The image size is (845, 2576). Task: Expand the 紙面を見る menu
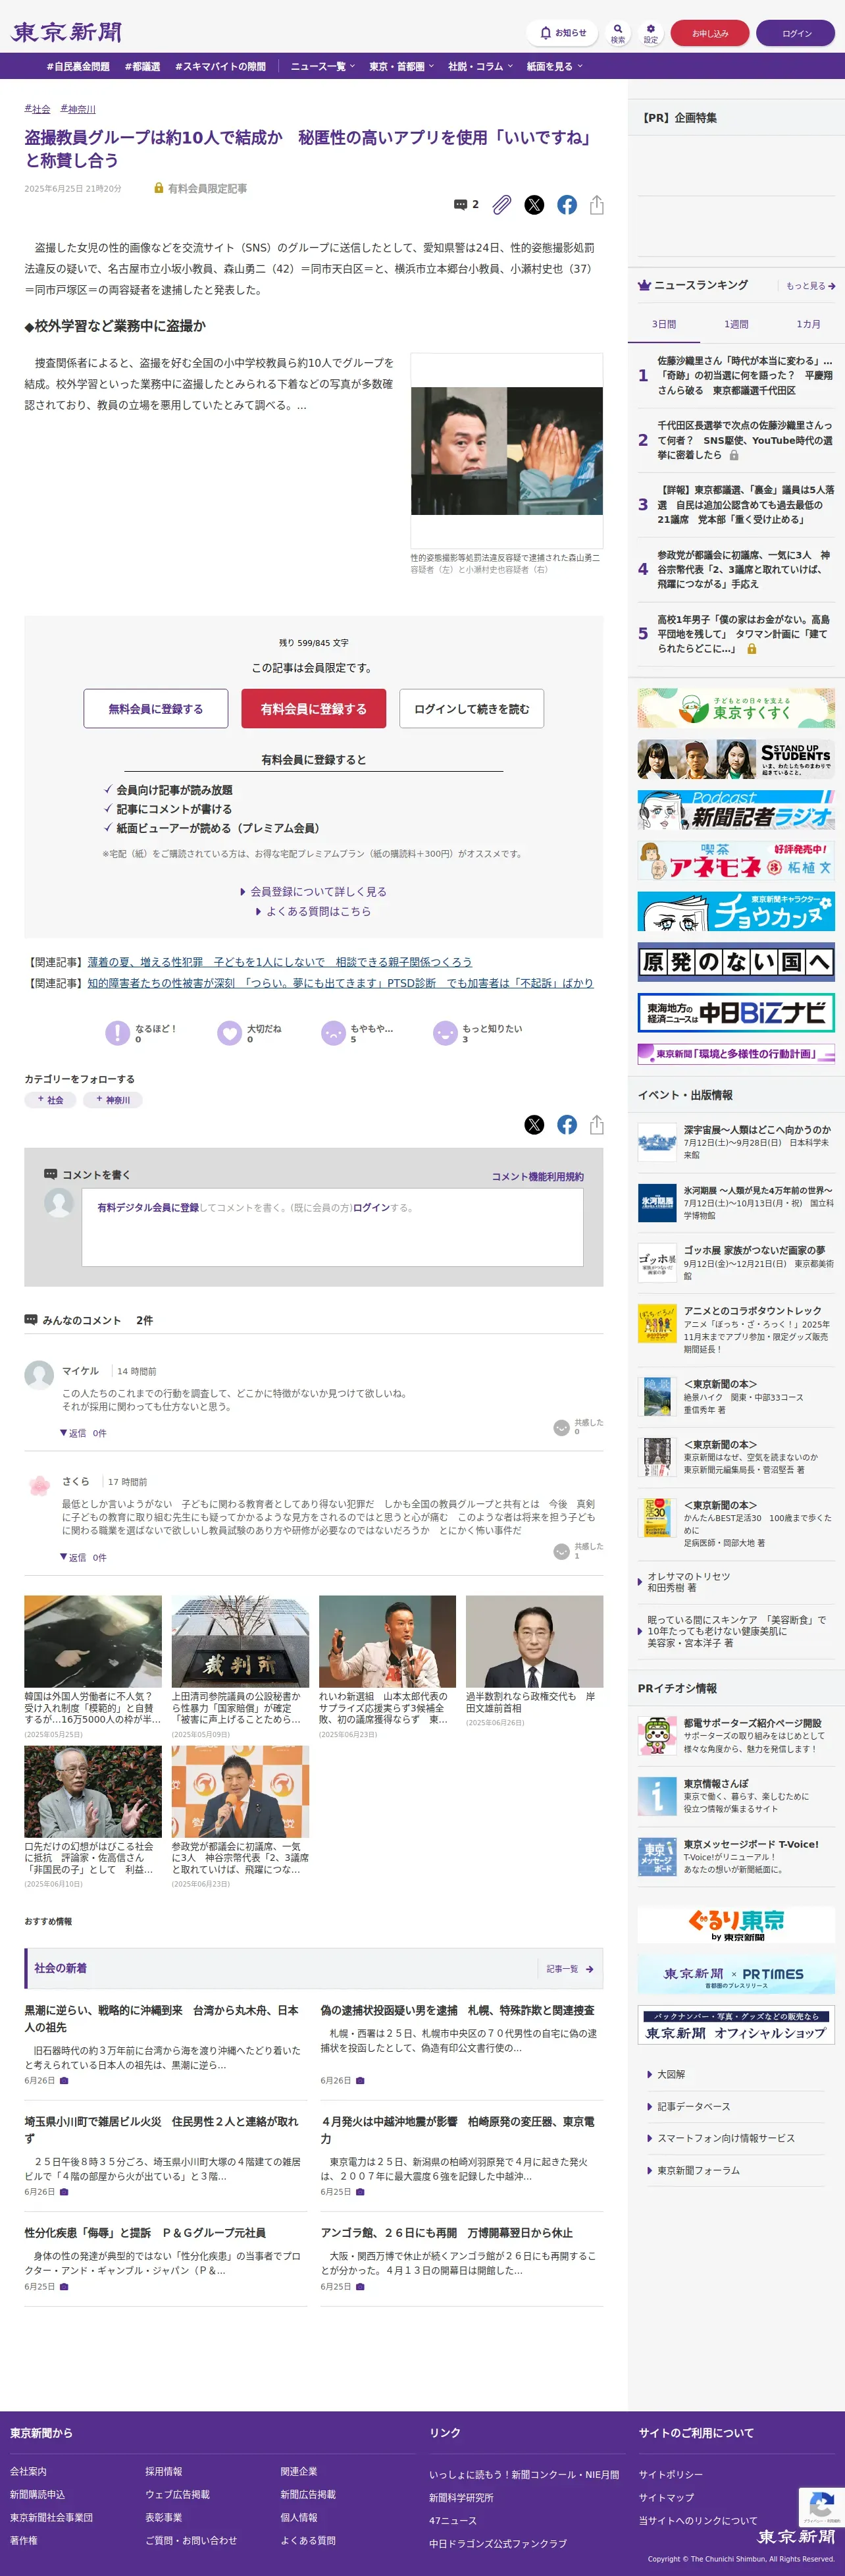tap(554, 66)
